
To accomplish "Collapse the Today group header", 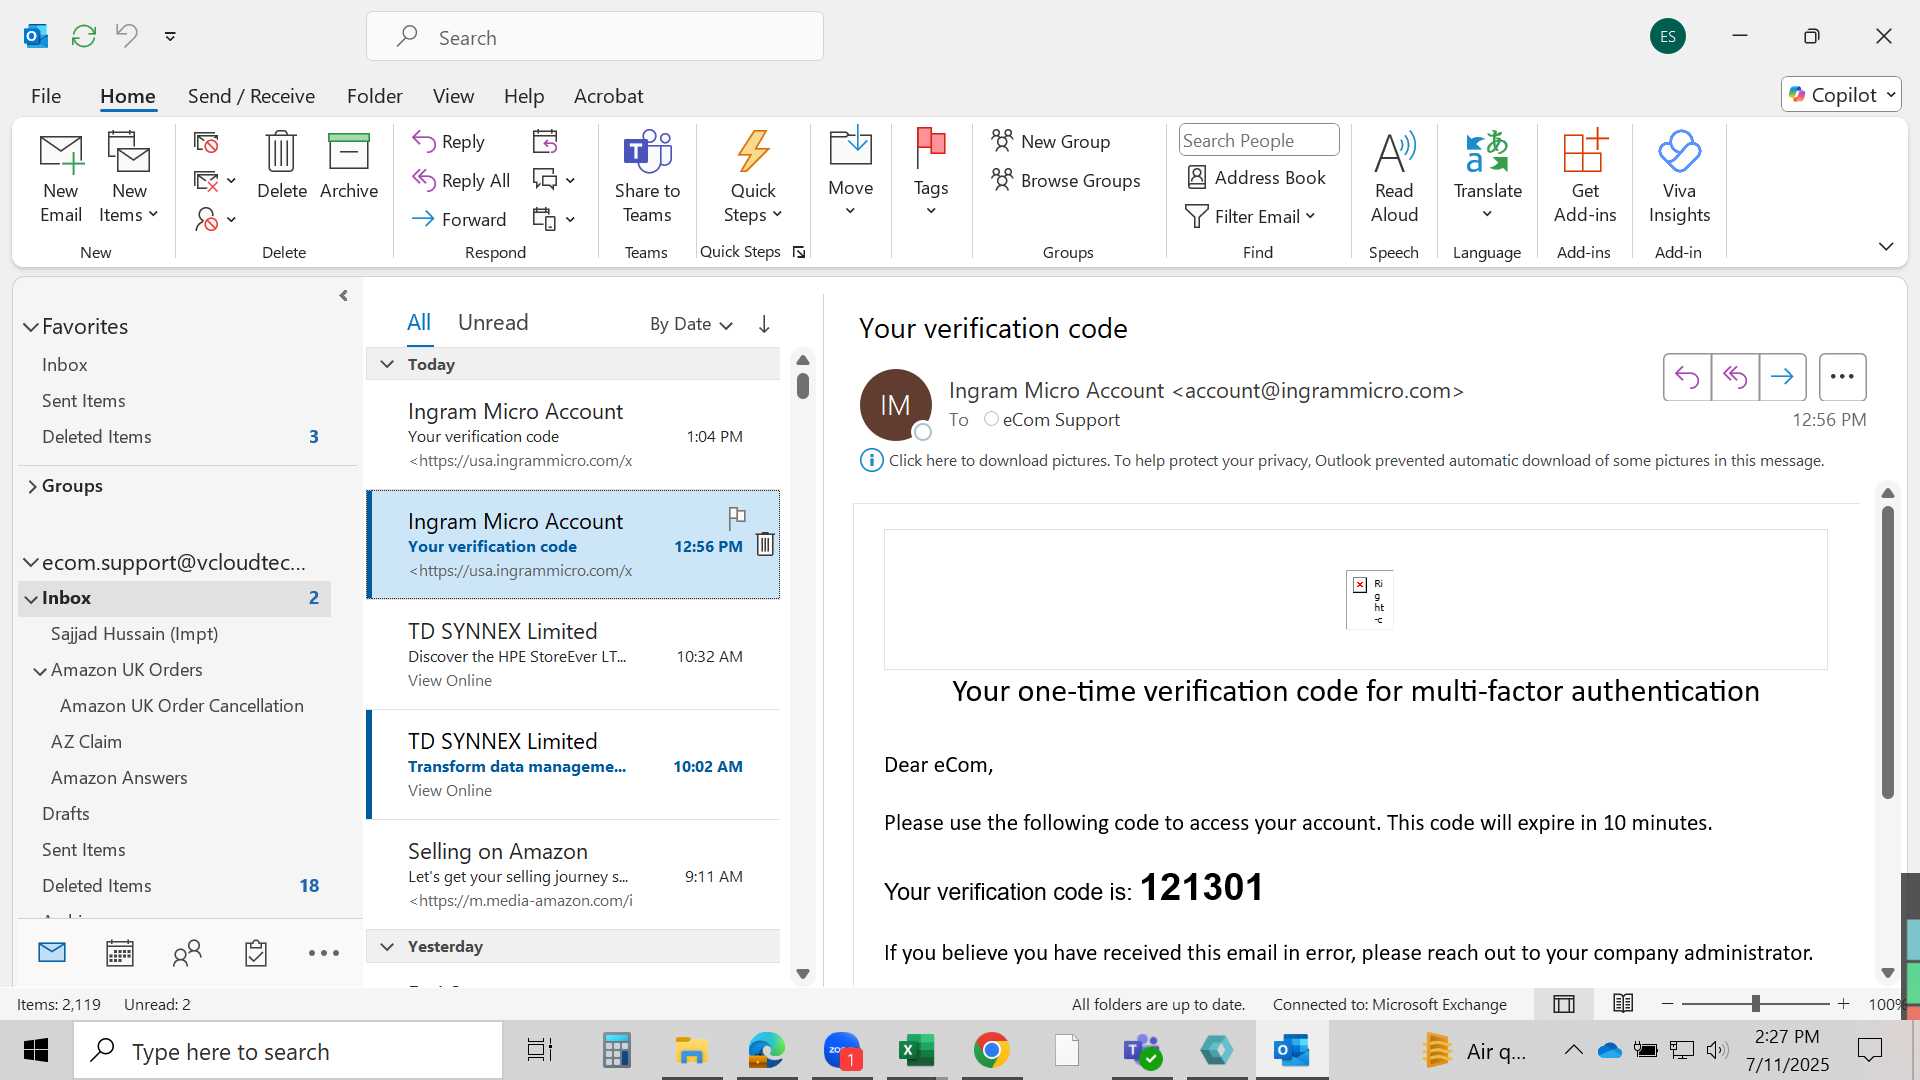I will [387, 365].
